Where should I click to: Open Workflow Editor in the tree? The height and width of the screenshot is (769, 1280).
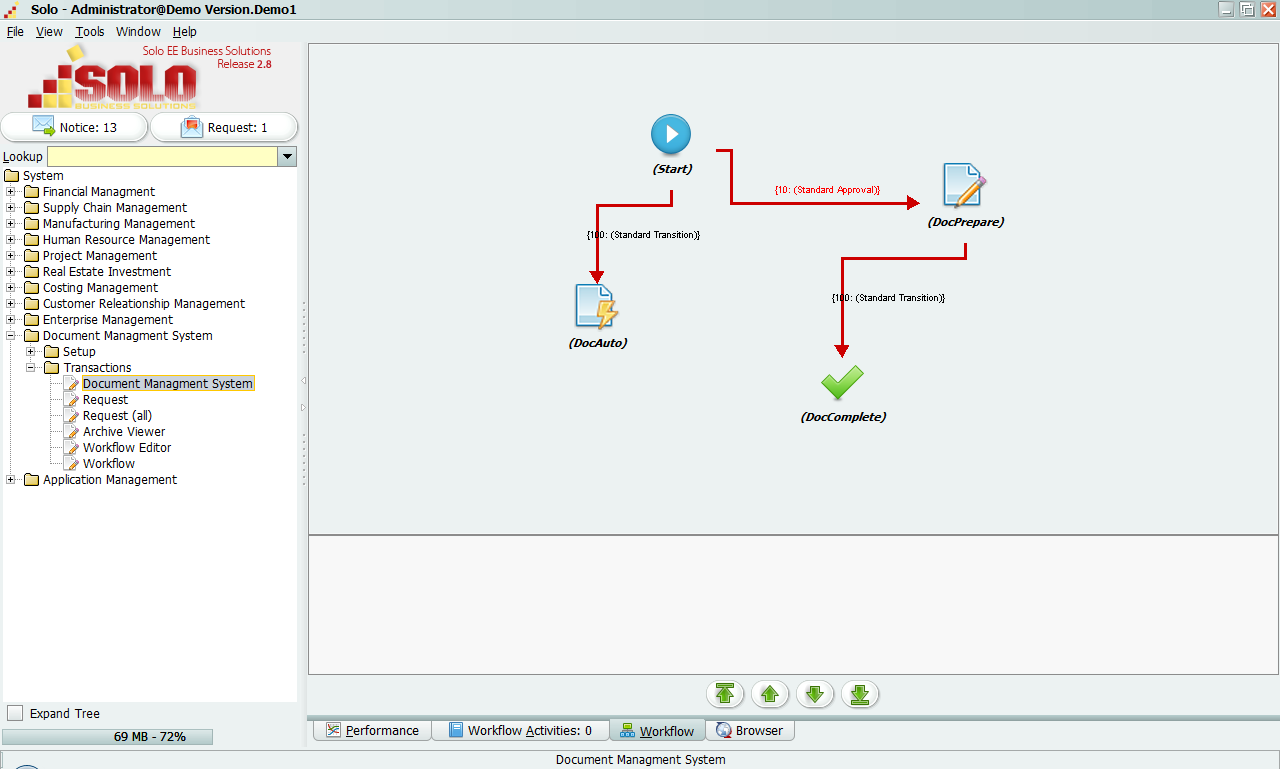126,448
